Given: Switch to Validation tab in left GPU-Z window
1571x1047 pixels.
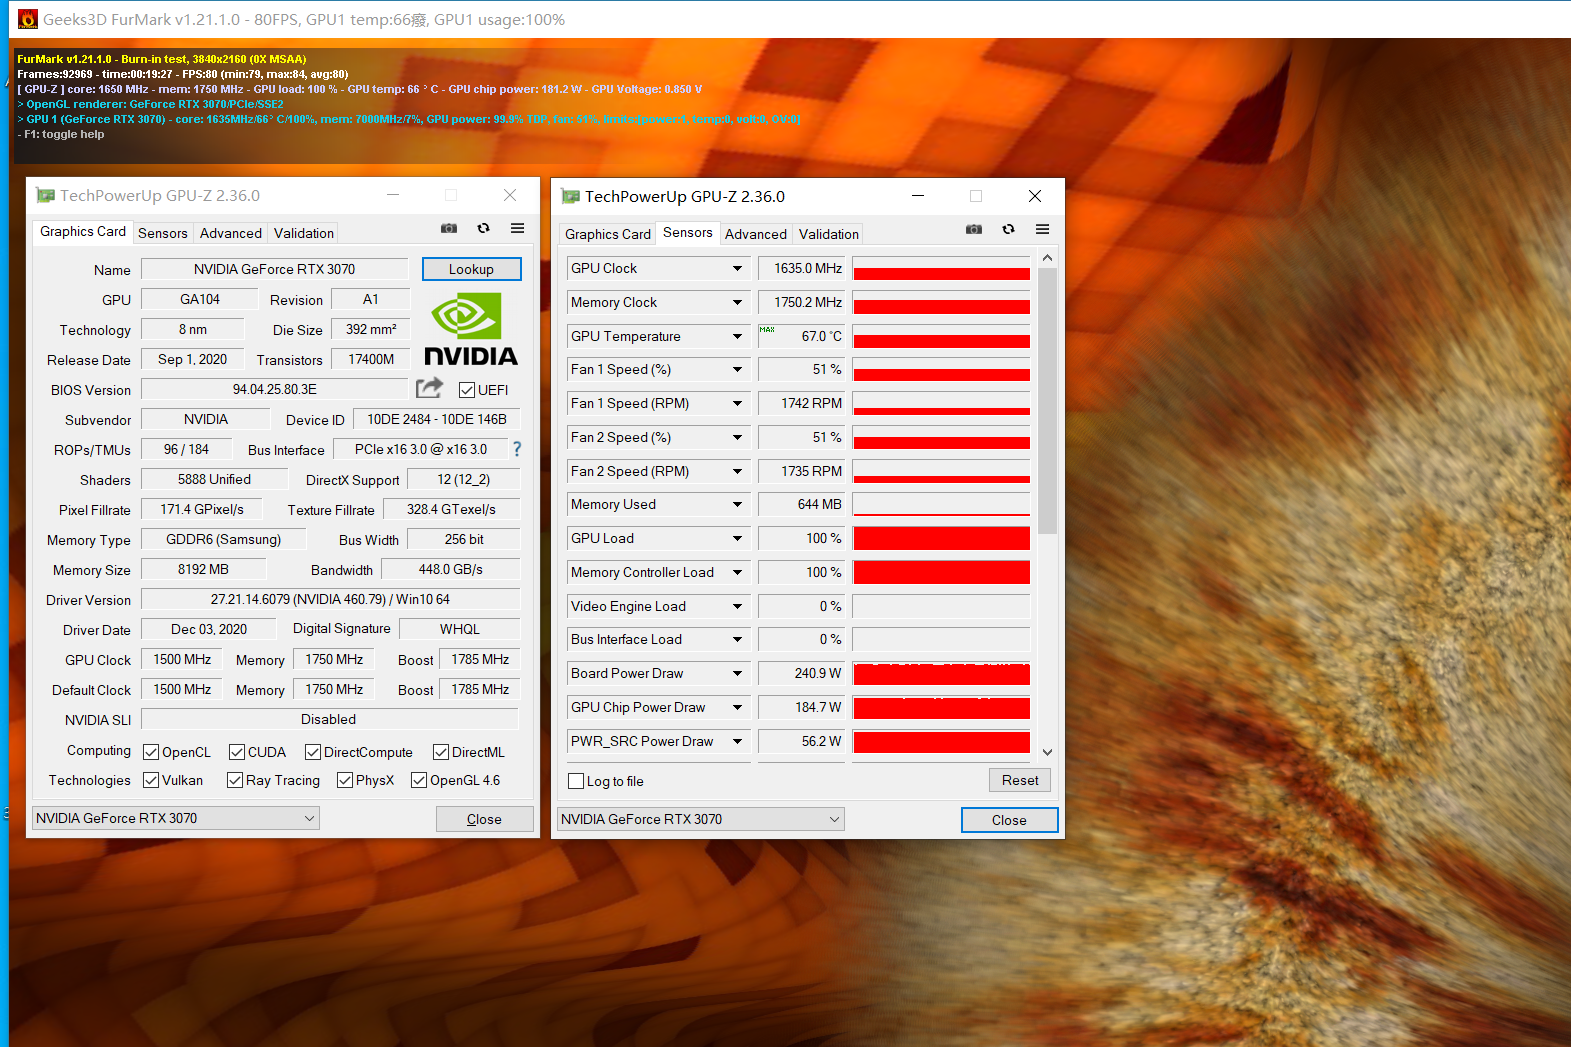Looking at the screenshot, I should click(304, 233).
